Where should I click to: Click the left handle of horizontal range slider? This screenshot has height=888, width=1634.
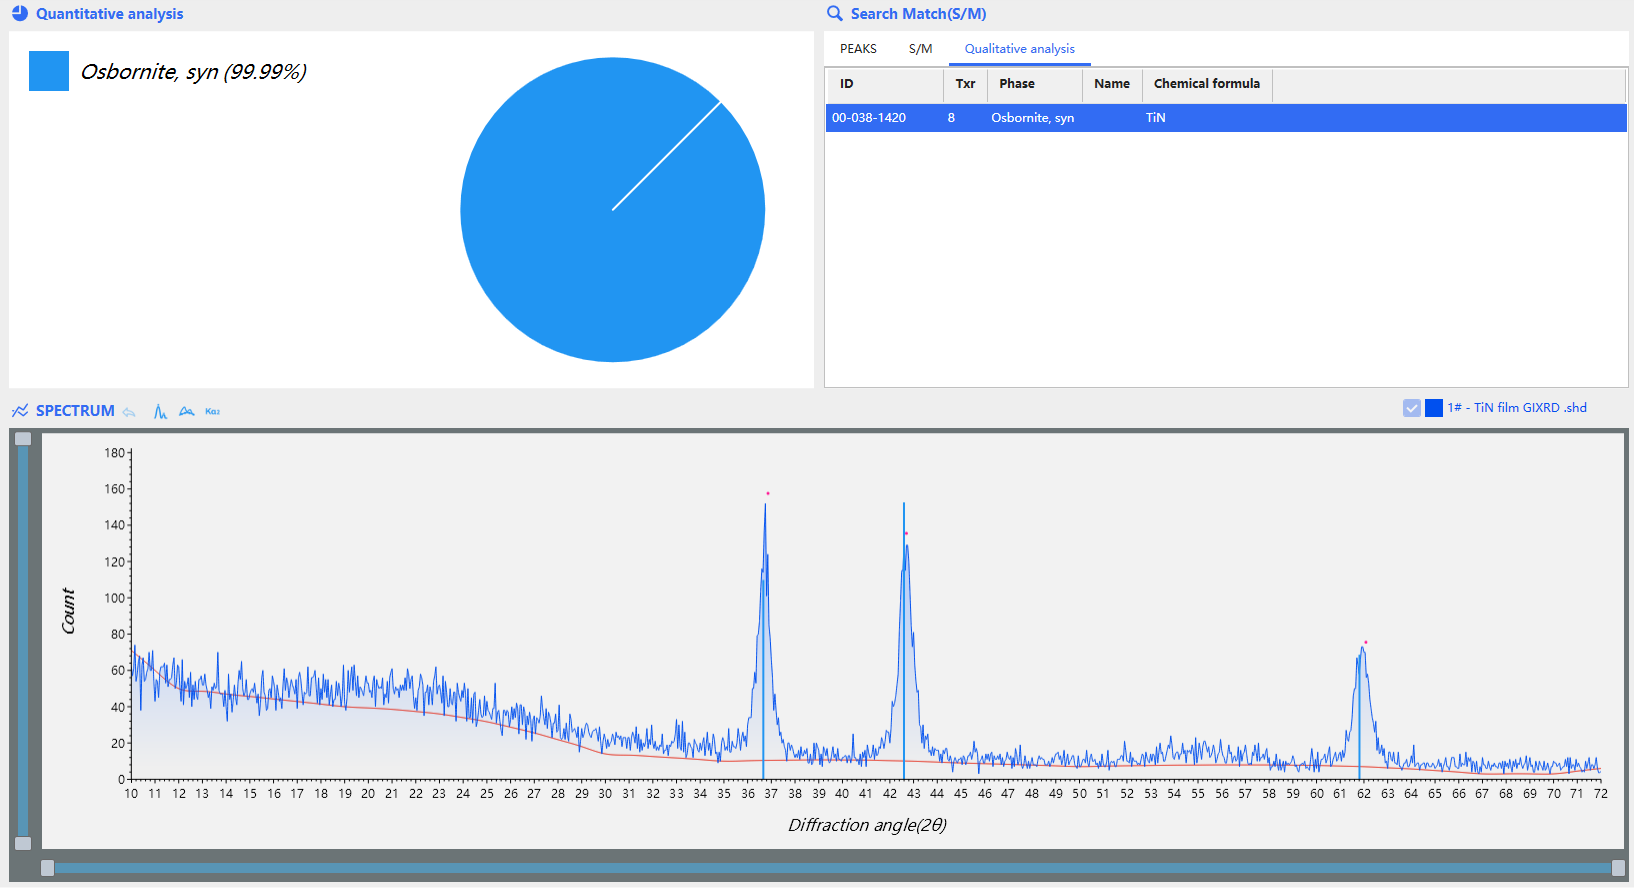point(47,868)
